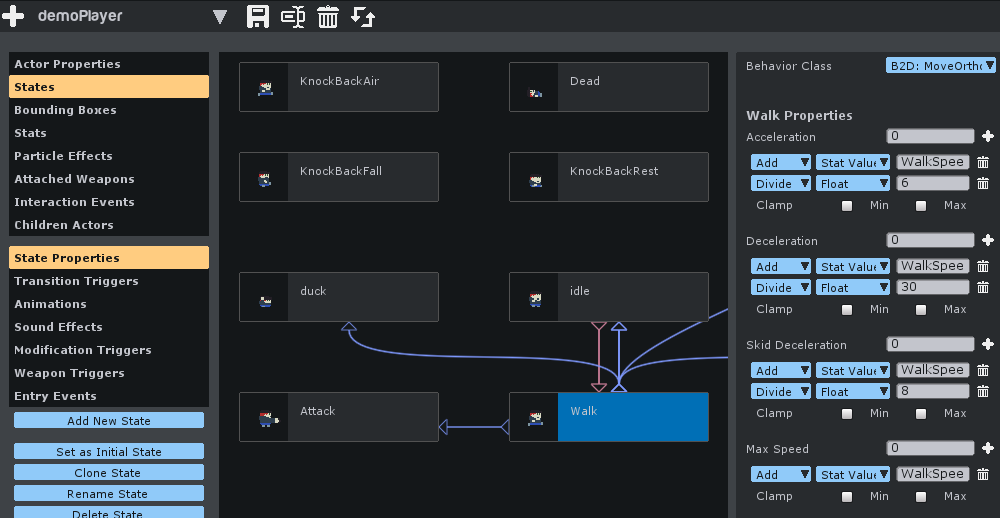Remove the Divide by 8 Skid Deceleration modifier
This screenshot has height=518, width=1000.
coord(983,392)
